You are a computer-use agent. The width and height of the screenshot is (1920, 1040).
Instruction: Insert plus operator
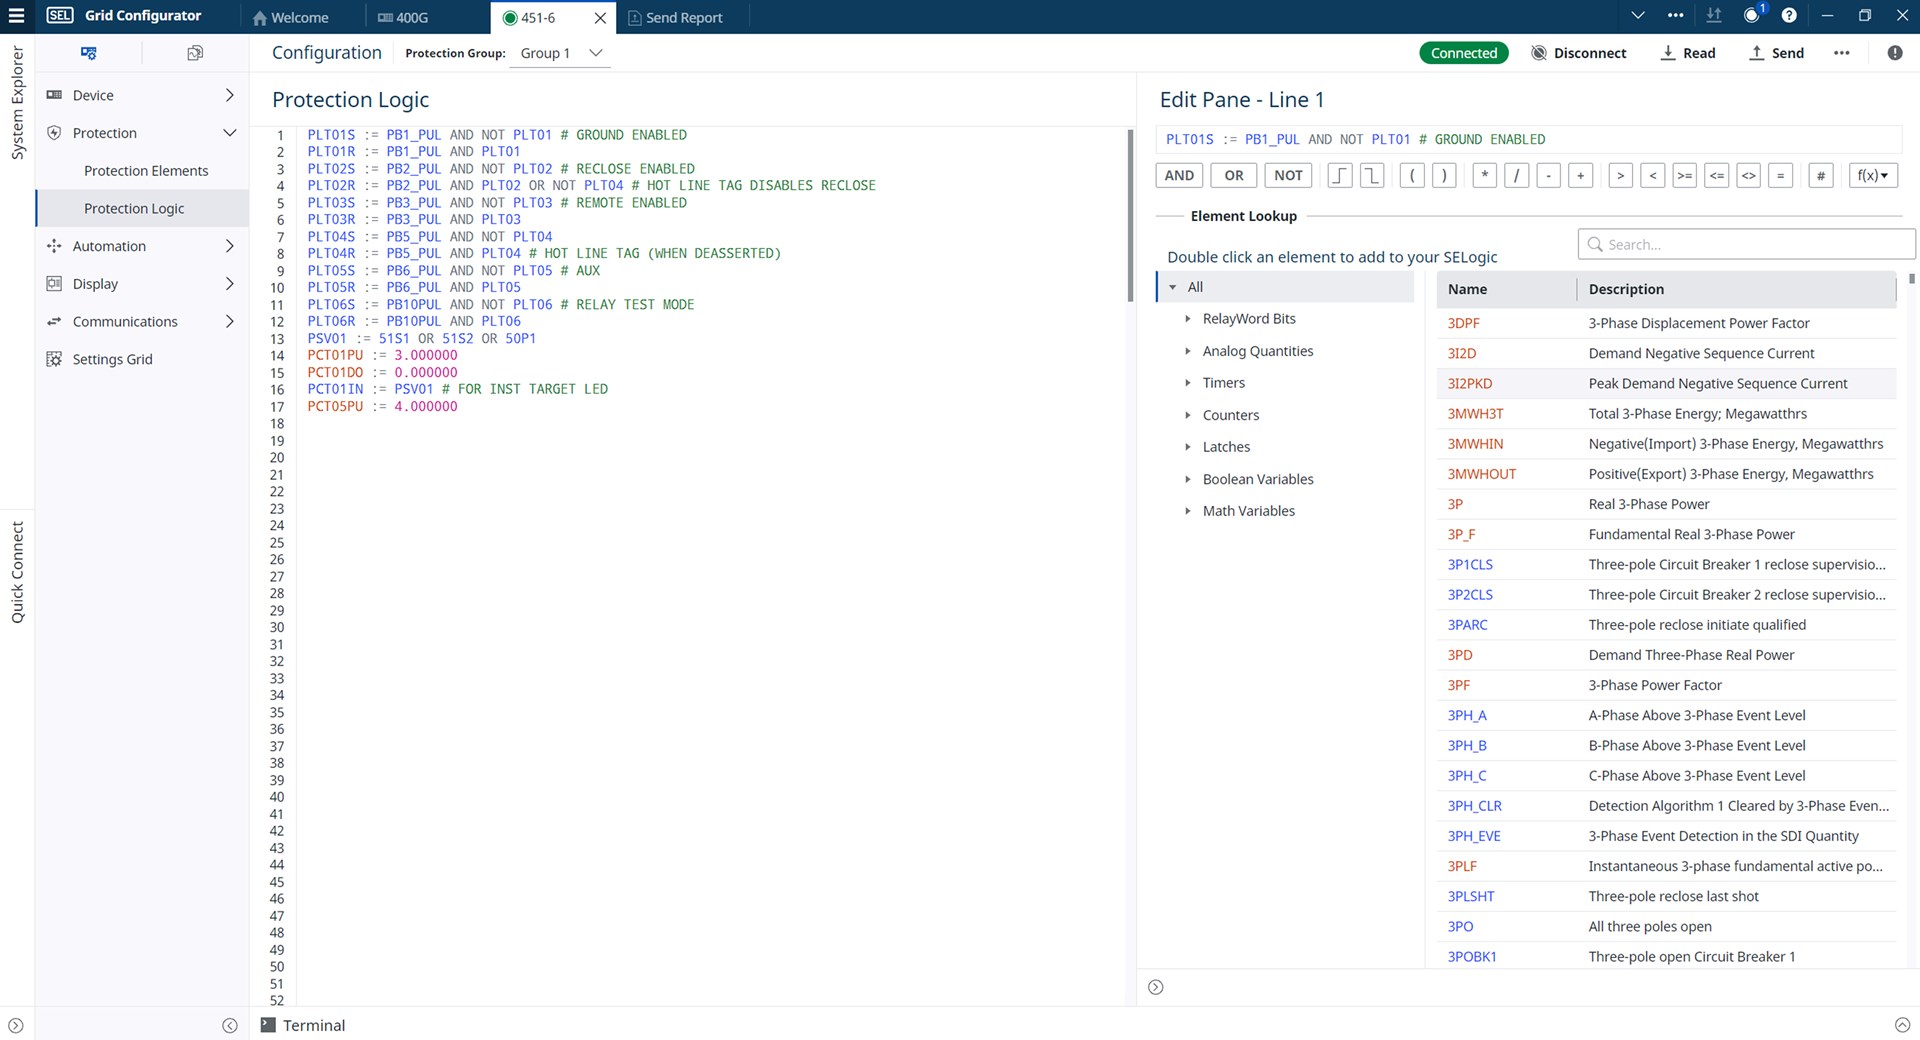pos(1581,176)
